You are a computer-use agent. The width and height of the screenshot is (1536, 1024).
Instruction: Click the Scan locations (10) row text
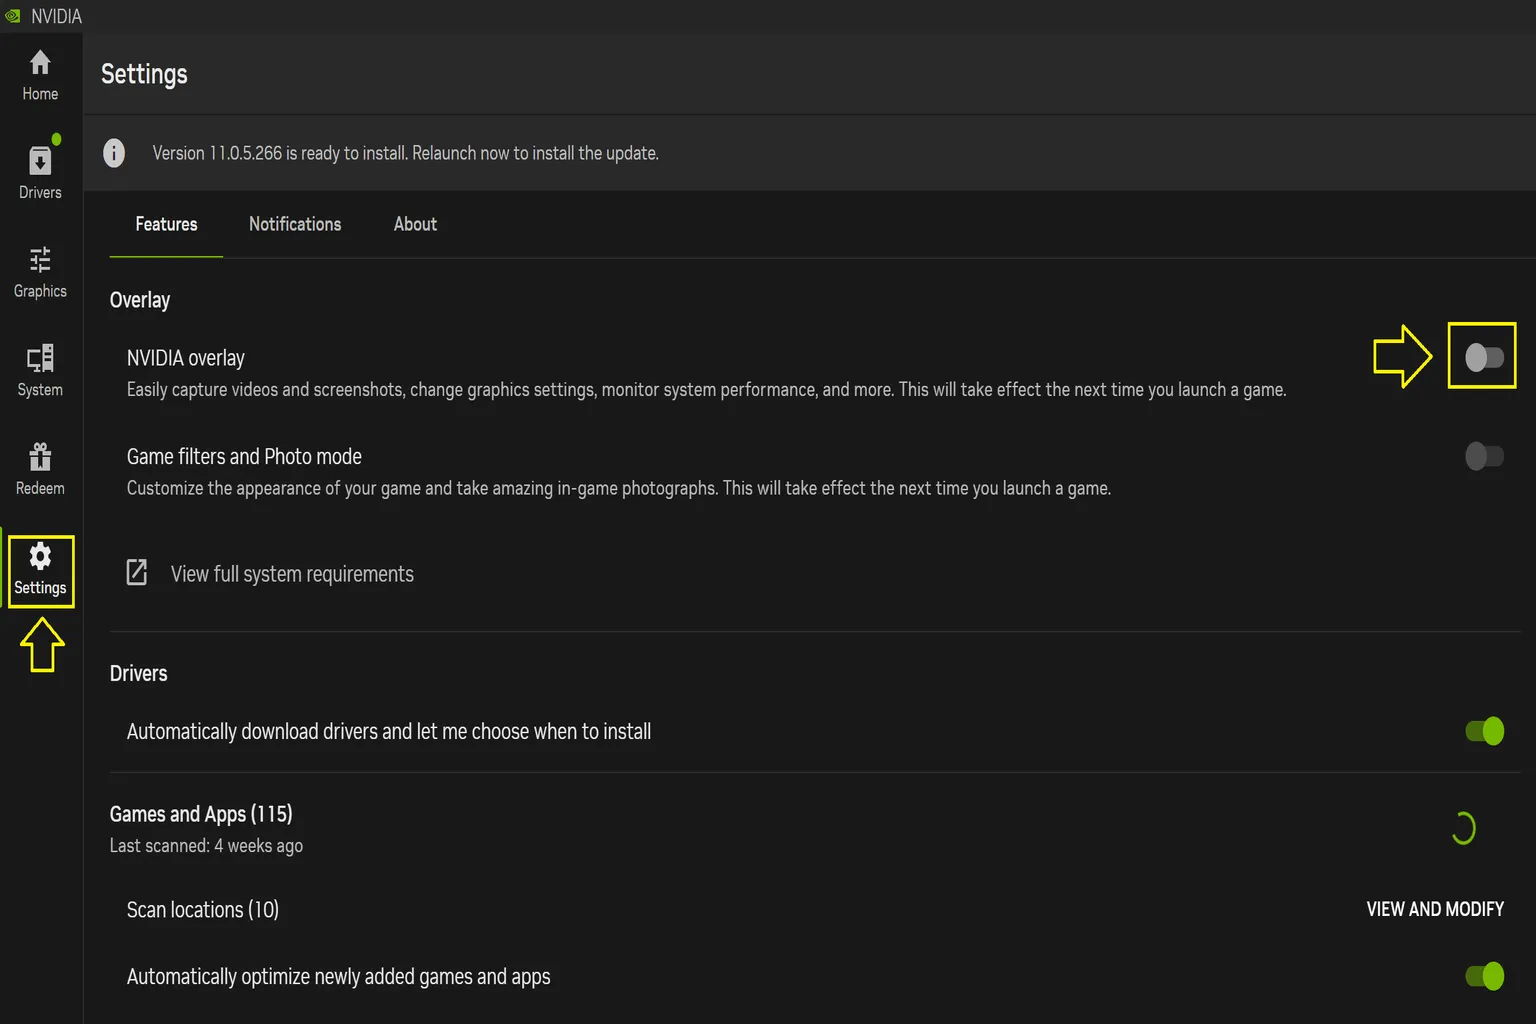pos(203,910)
